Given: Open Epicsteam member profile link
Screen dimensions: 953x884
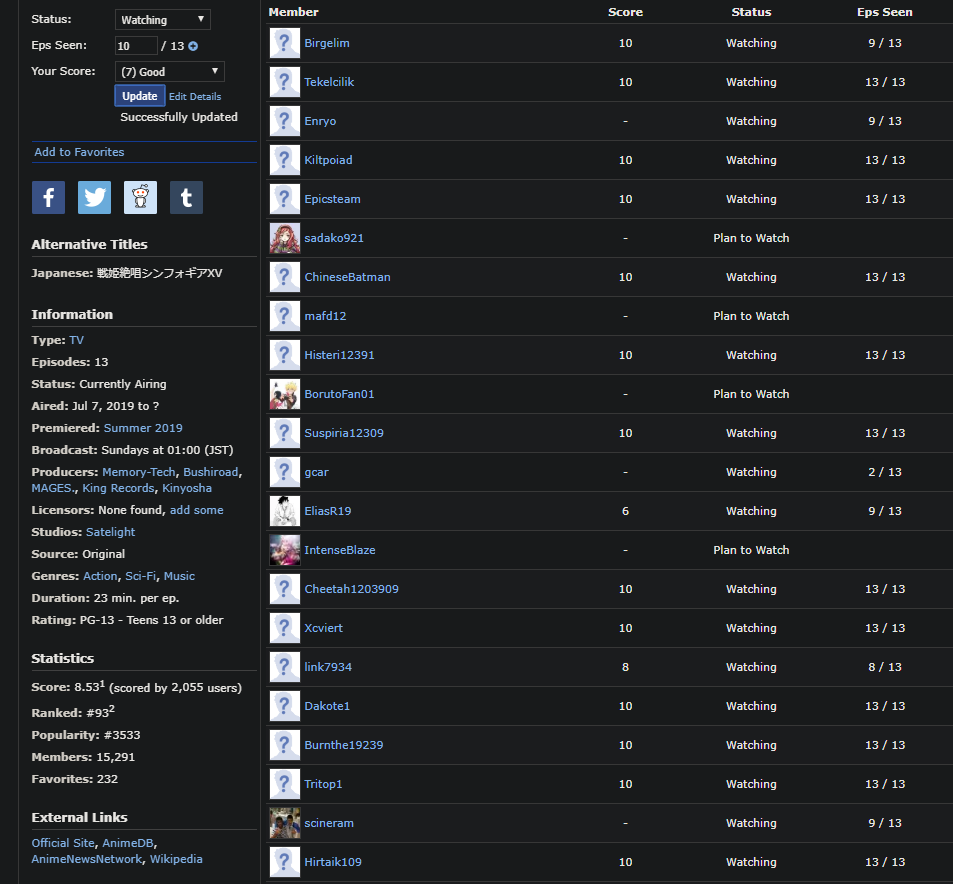Looking at the screenshot, I should coord(332,199).
